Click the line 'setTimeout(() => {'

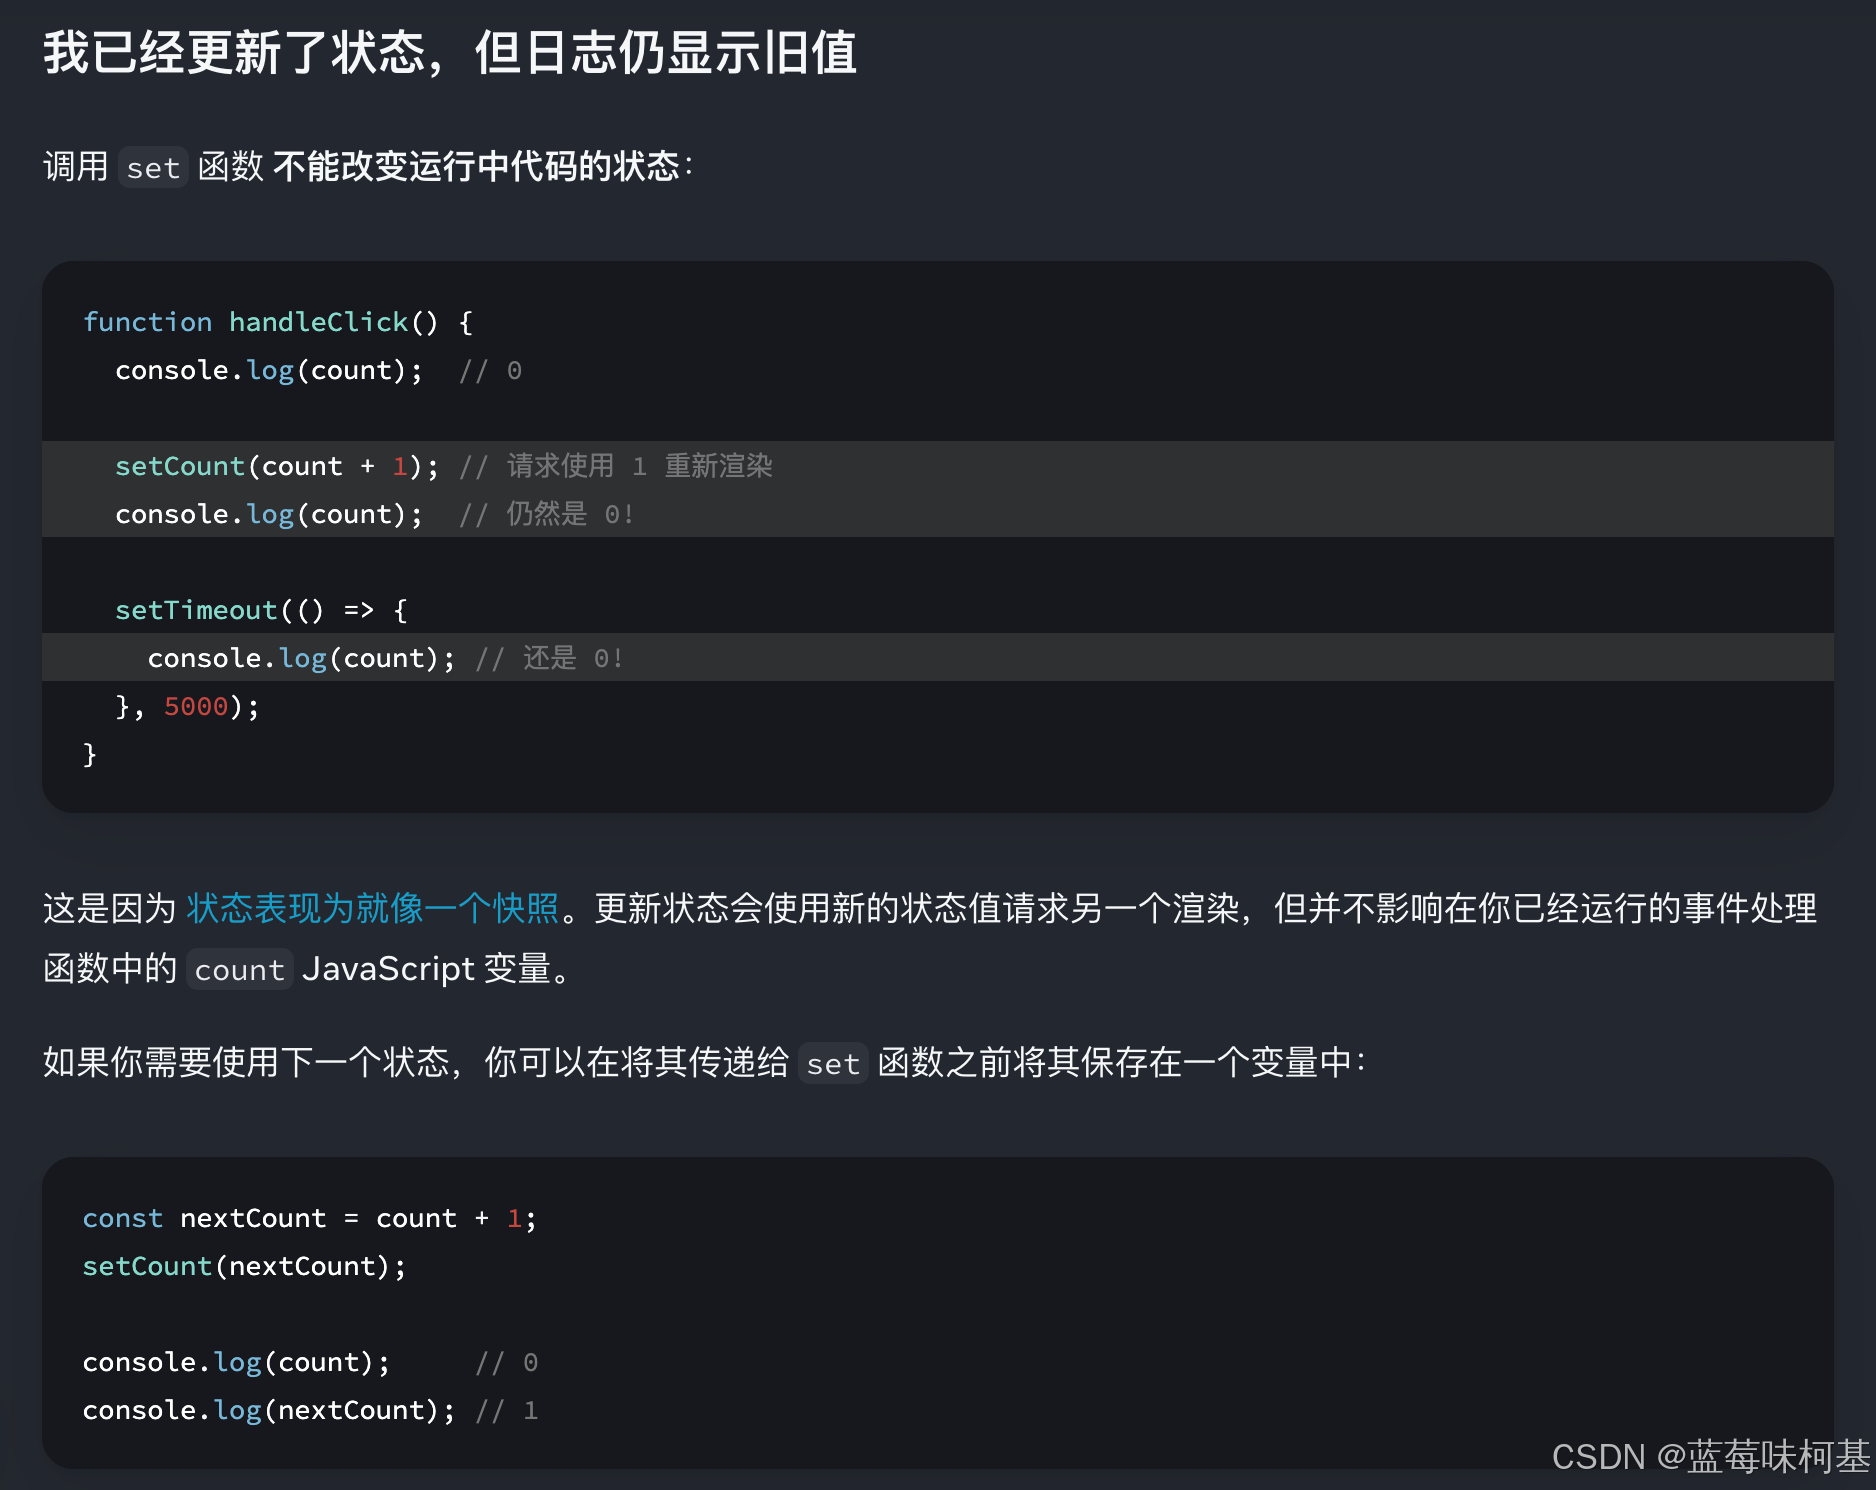[x=262, y=610]
